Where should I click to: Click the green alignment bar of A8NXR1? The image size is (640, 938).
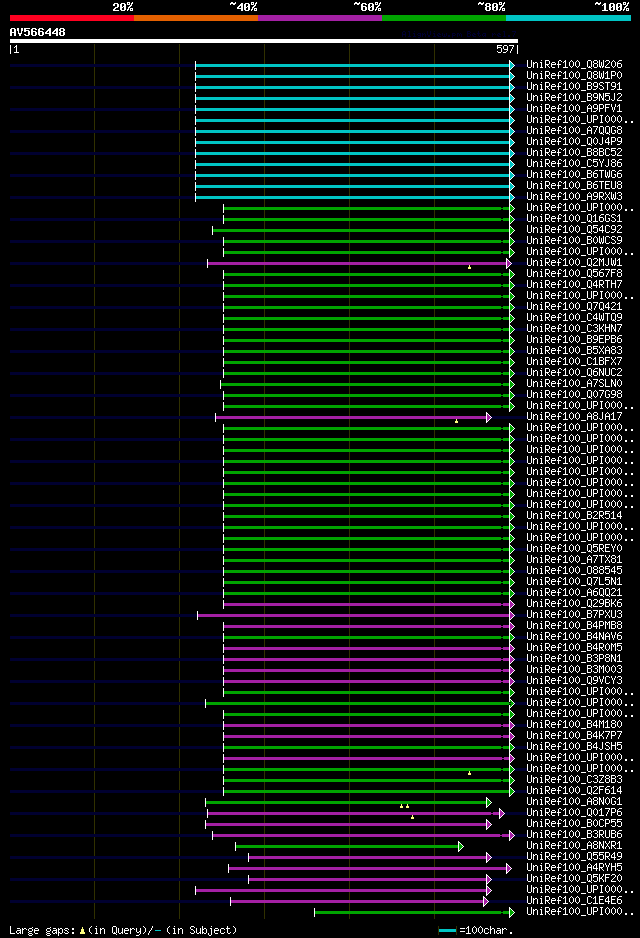pos(348,846)
